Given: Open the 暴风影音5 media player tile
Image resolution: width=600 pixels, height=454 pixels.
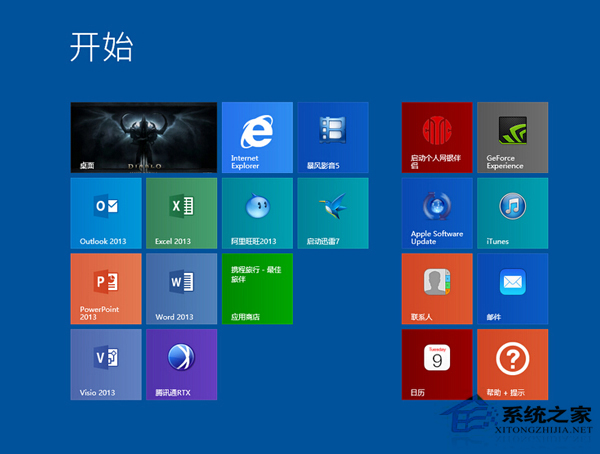Looking at the screenshot, I should [333, 137].
